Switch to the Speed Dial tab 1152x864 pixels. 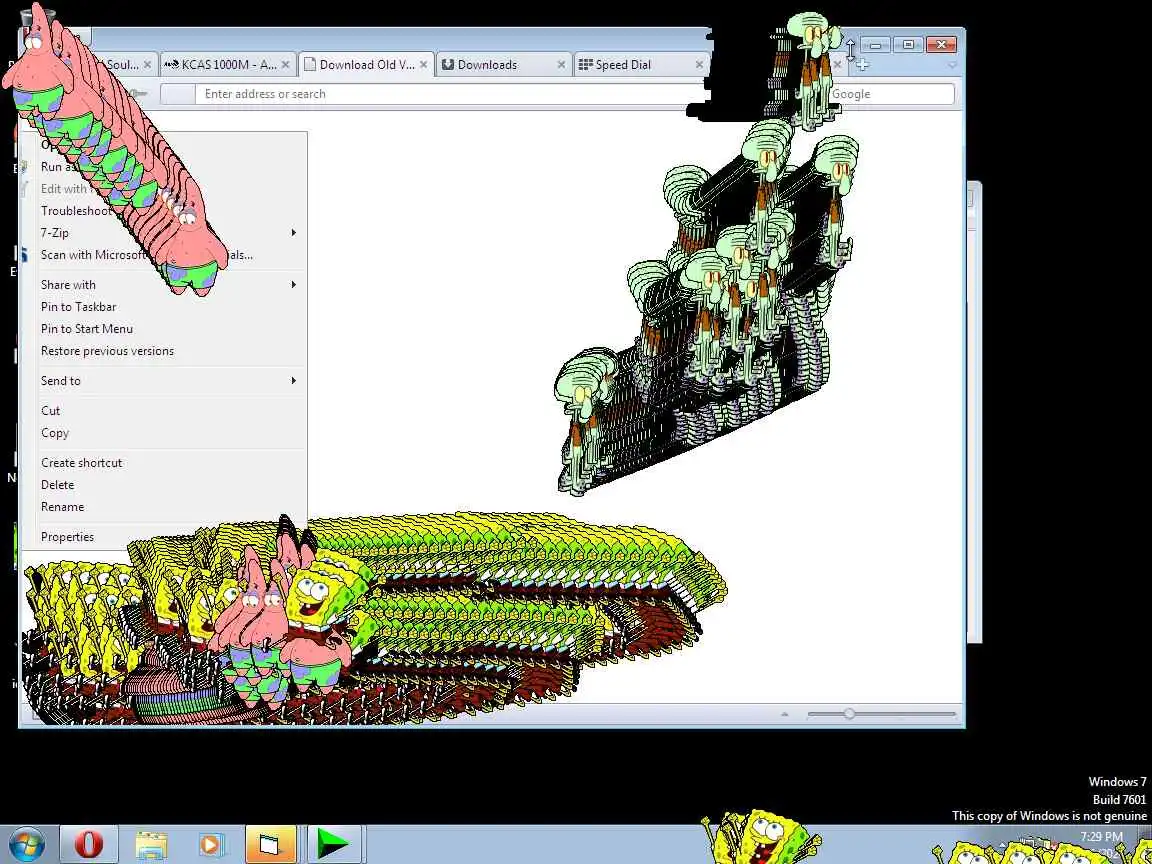point(641,65)
